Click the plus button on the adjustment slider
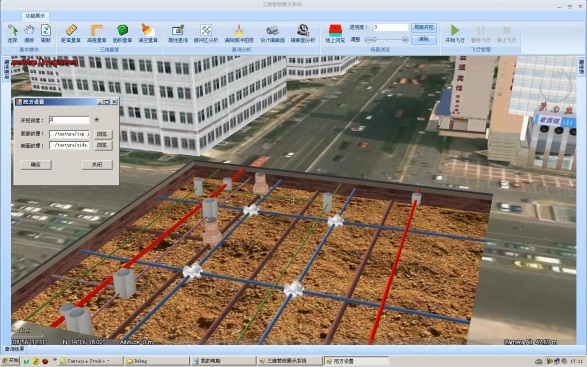The width and height of the screenshot is (587, 367). 405,40
